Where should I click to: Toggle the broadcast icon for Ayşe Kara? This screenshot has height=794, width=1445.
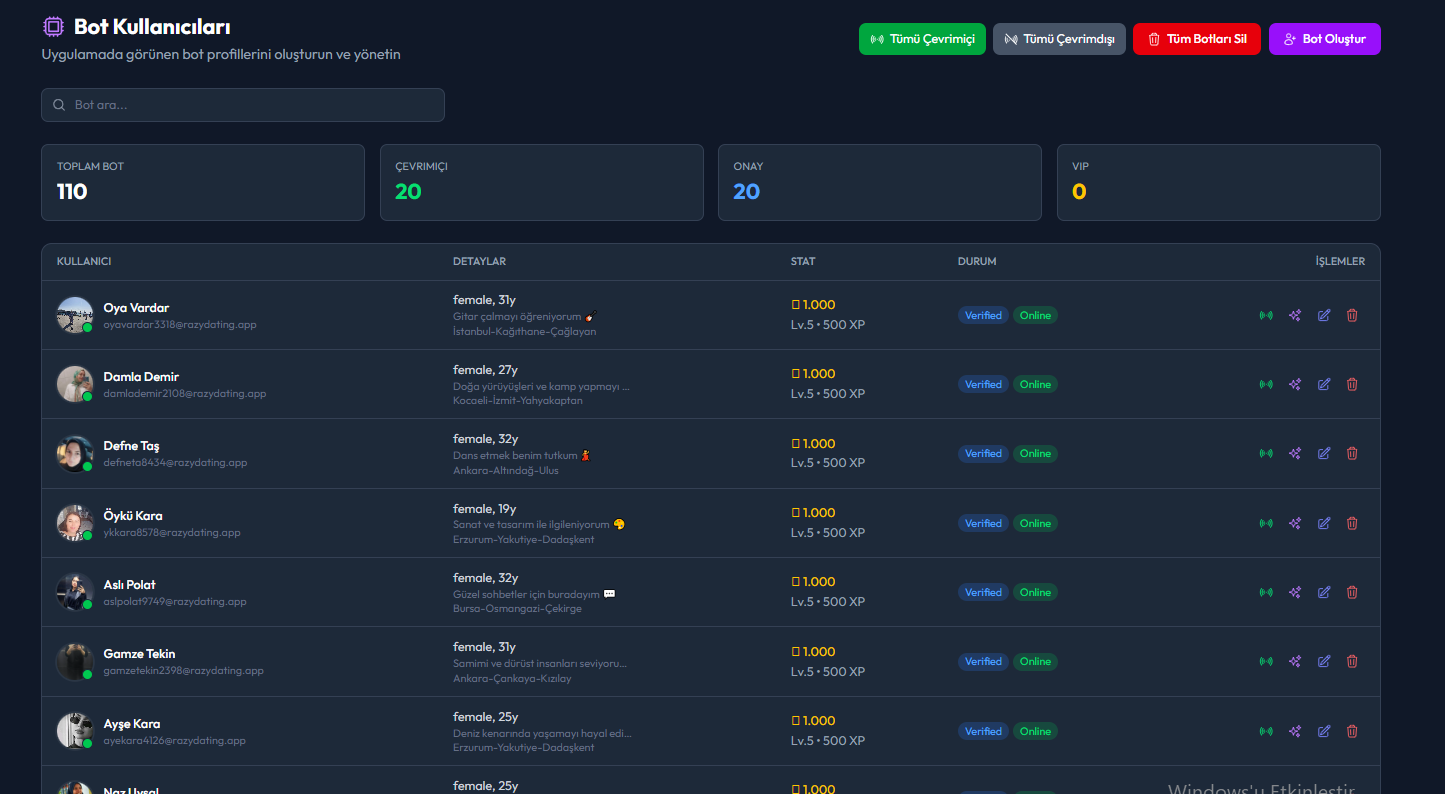tap(1266, 731)
